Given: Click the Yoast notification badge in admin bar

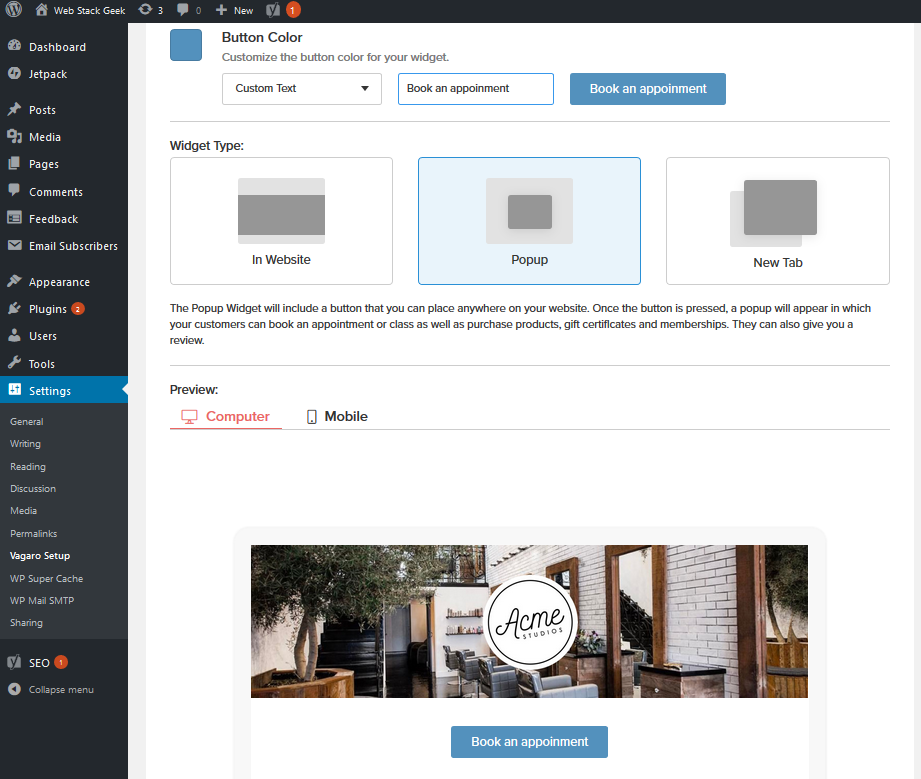Looking at the screenshot, I should pyautogui.click(x=293, y=10).
